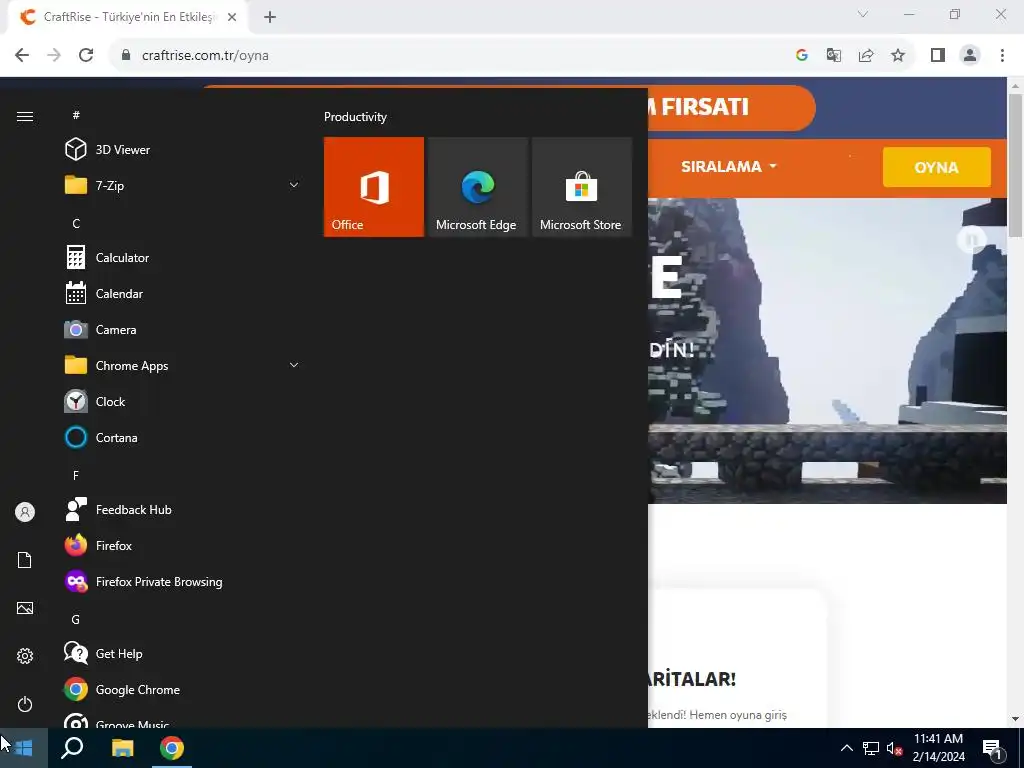
Task: Show hidden system tray icons
Action: click(846, 748)
